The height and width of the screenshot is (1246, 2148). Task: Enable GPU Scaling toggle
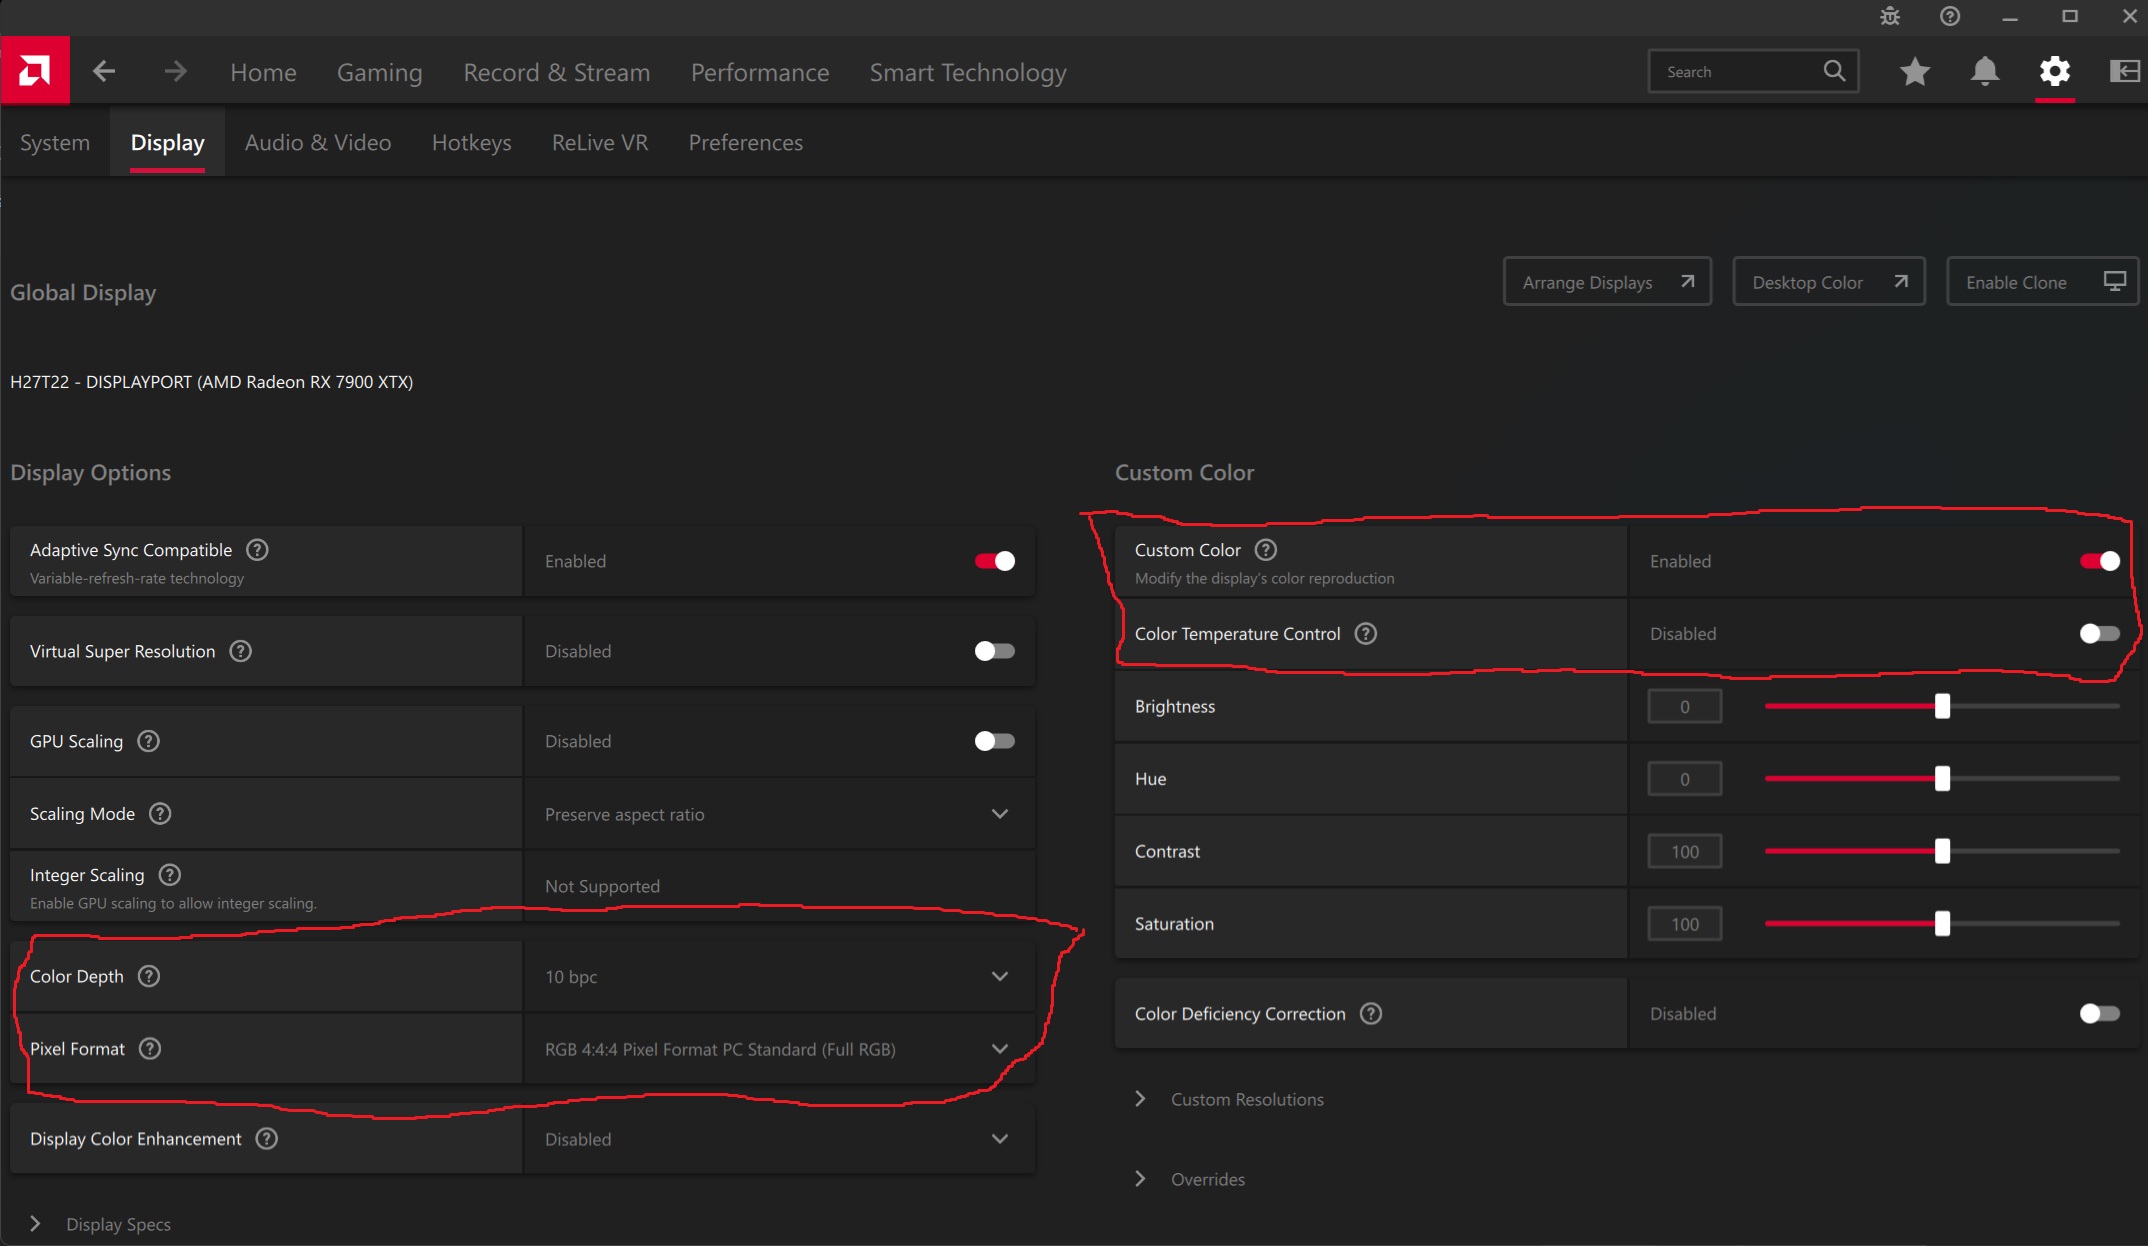(995, 741)
